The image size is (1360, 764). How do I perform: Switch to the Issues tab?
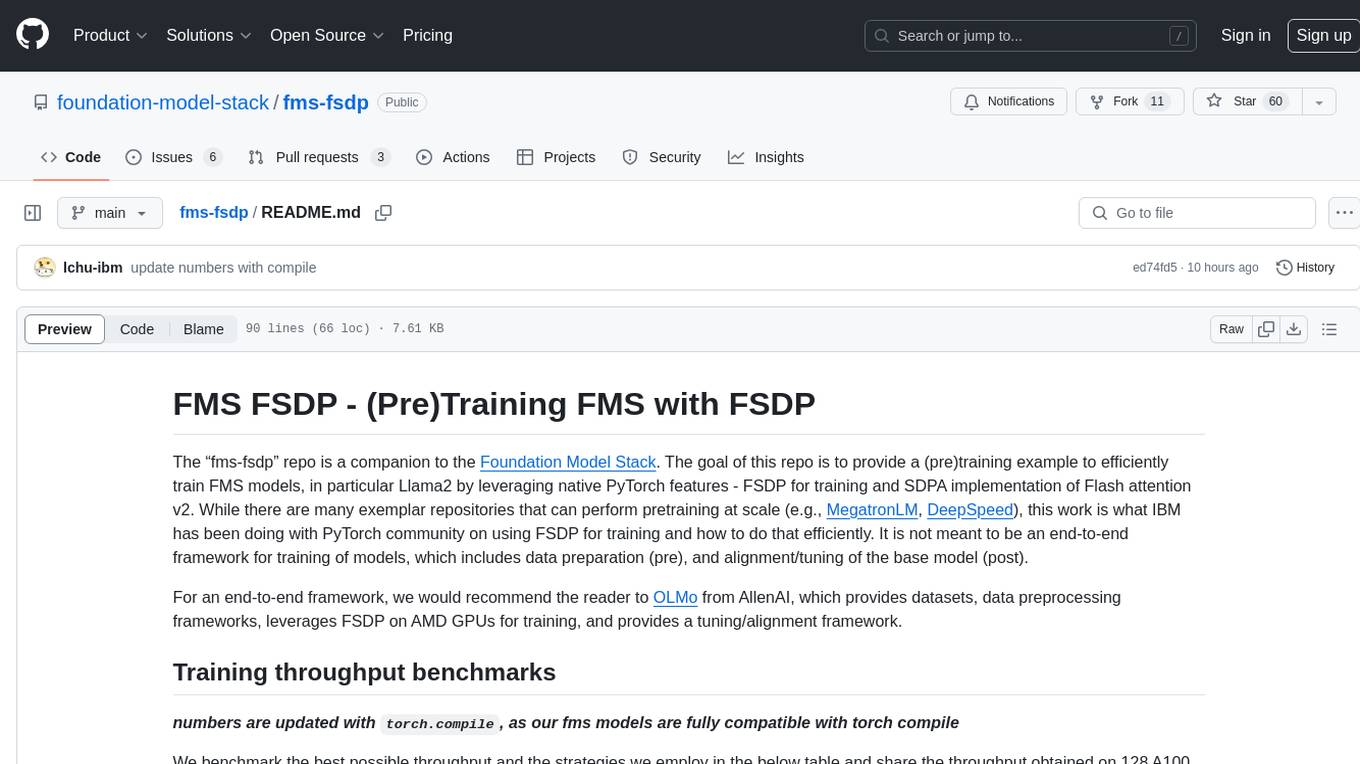(x=173, y=157)
